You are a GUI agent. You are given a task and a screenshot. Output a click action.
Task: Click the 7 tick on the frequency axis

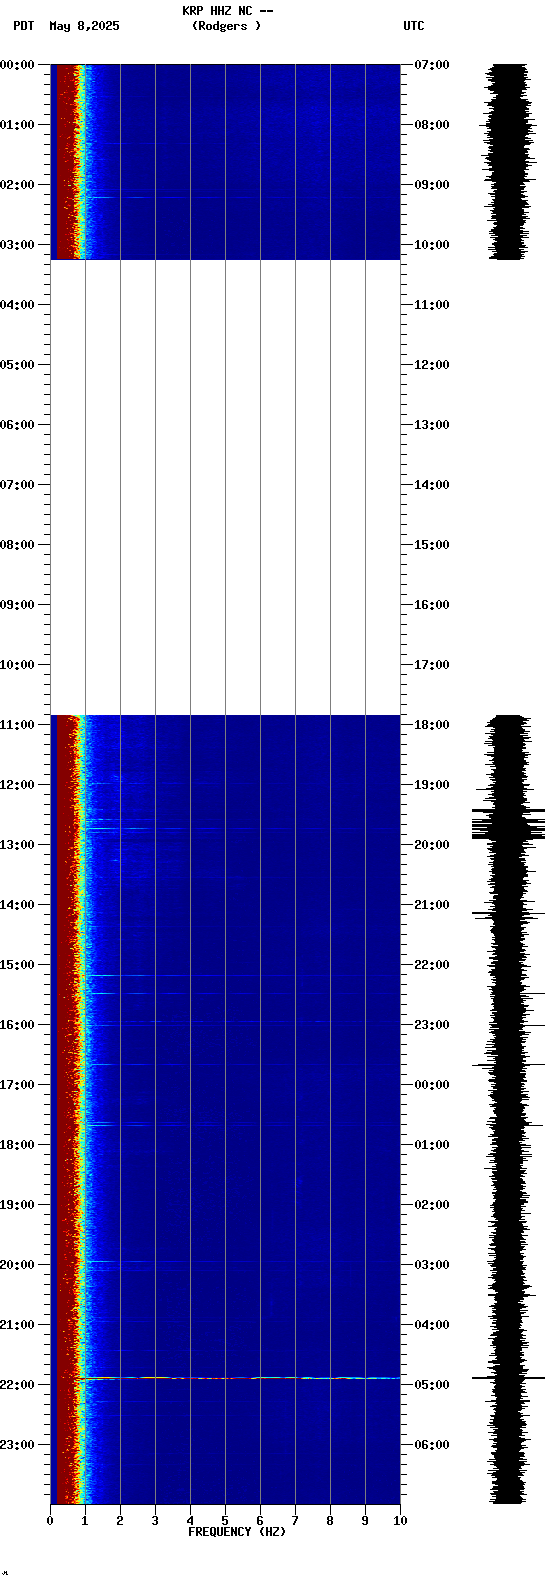click(295, 1521)
